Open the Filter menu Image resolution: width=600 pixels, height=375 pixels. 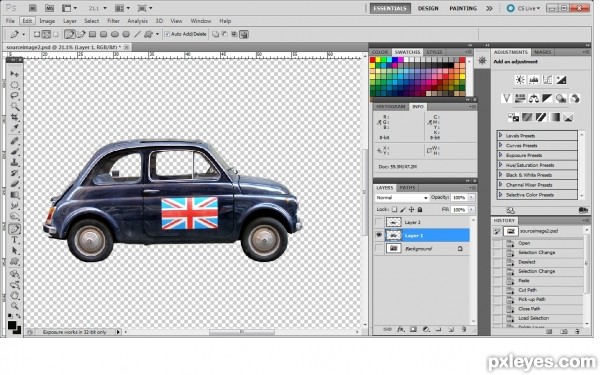click(113, 21)
